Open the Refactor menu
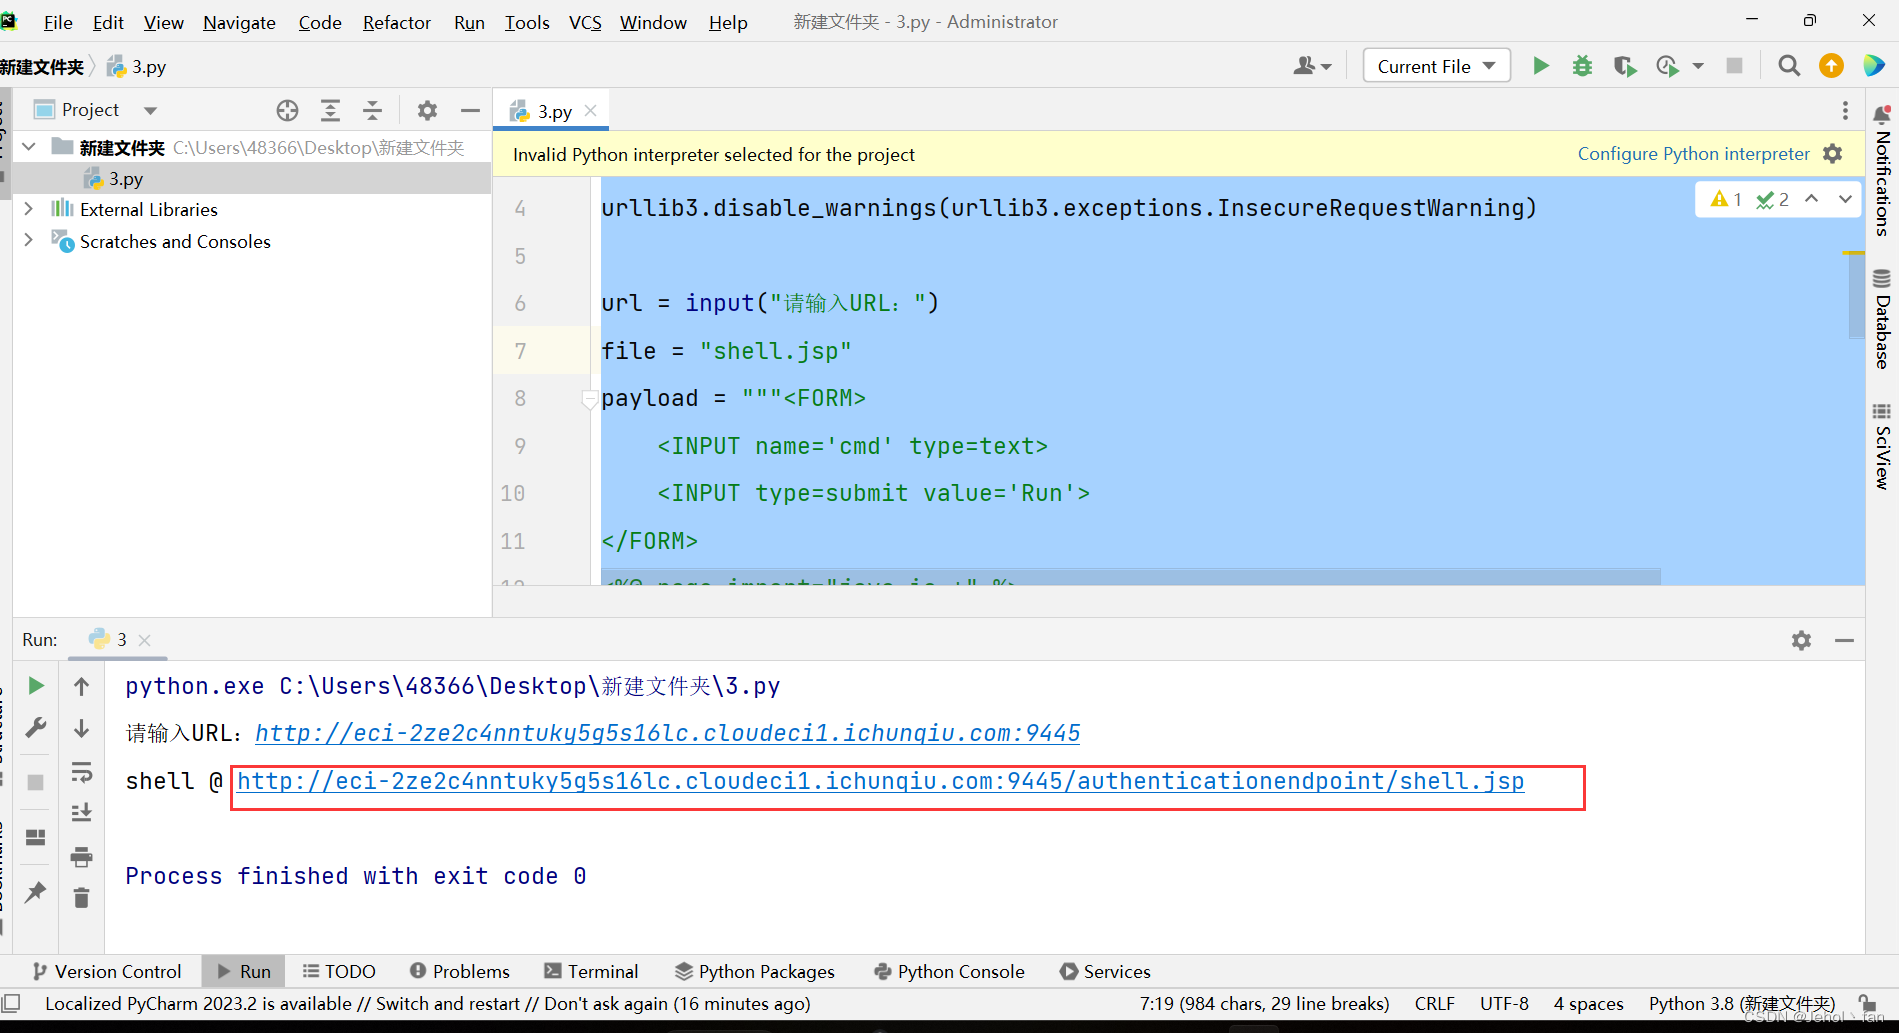Image resolution: width=1899 pixels, height=1033 pixels. tap(396, 22)
